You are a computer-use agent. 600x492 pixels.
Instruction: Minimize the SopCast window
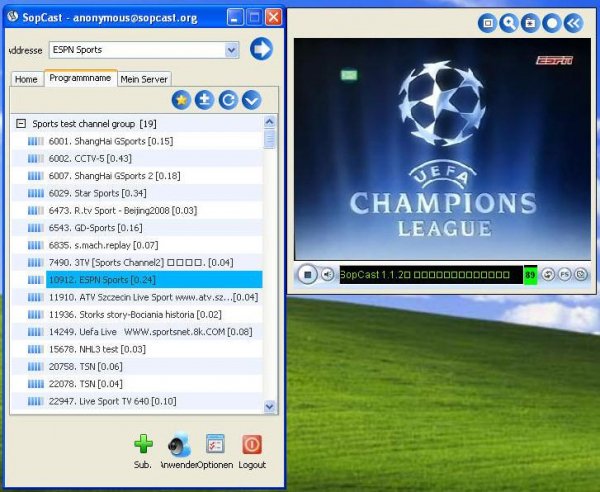[235, 17]
